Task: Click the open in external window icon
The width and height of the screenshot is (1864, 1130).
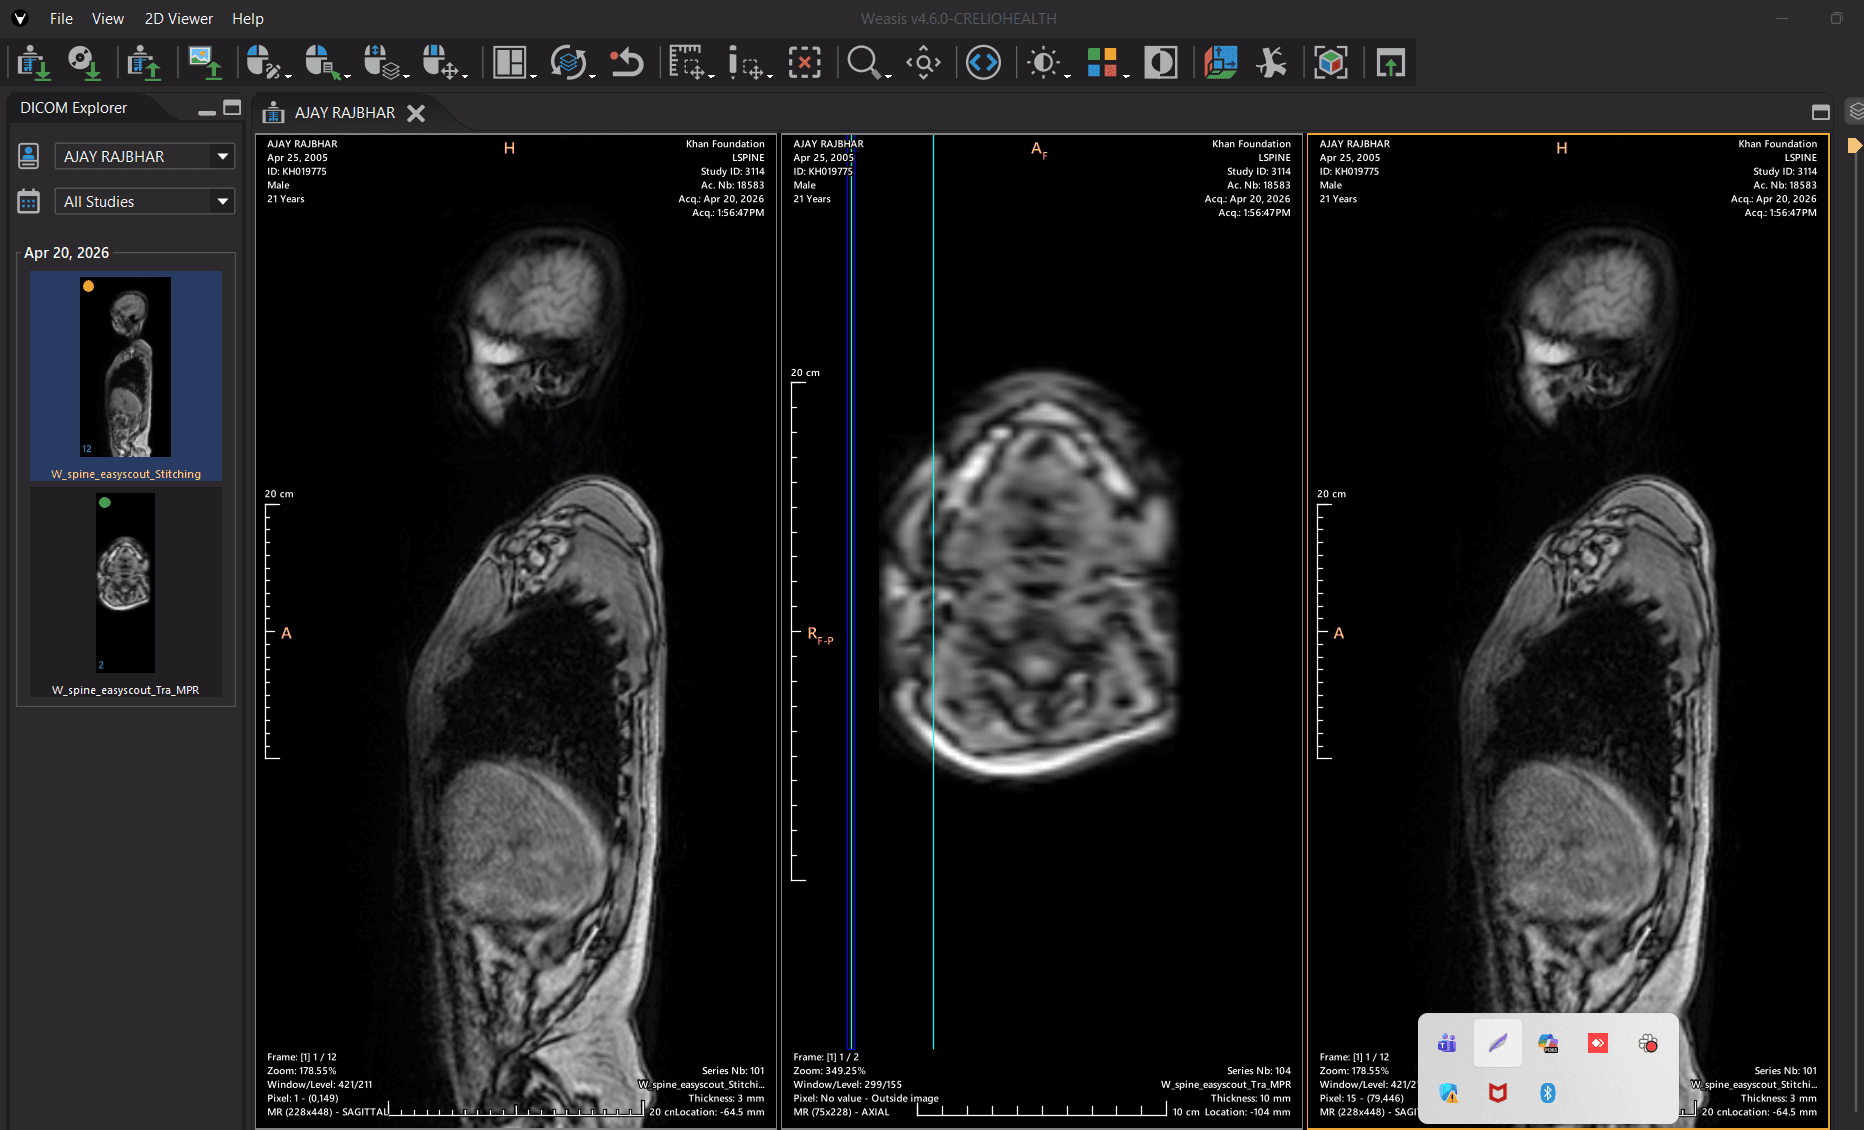Action: [x=1390, y=63]
